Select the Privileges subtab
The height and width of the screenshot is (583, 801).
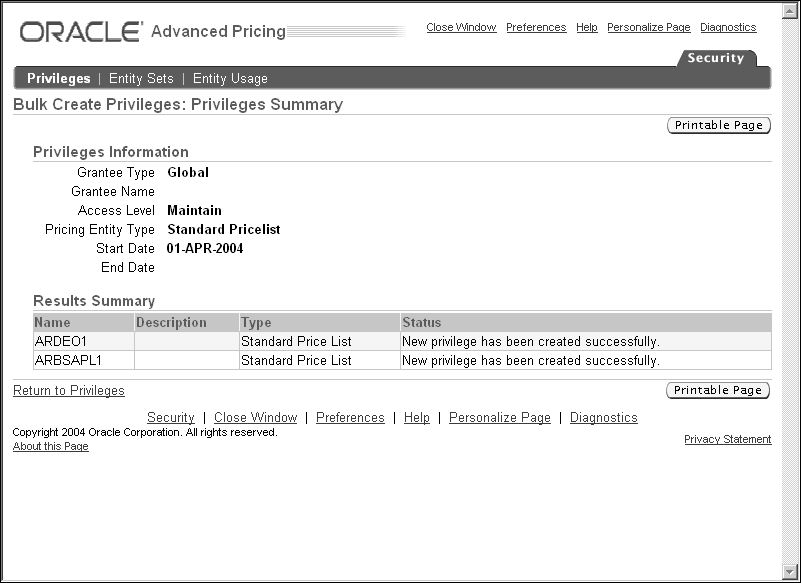[x=59, y=78]
